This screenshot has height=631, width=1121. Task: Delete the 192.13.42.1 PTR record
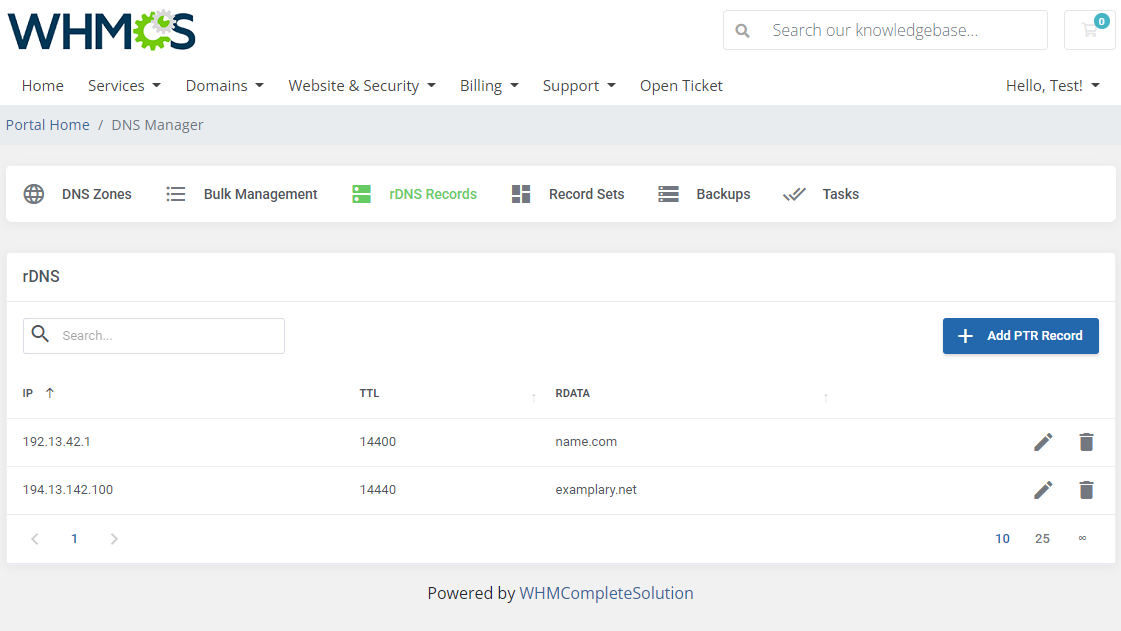click(1086, 442)
